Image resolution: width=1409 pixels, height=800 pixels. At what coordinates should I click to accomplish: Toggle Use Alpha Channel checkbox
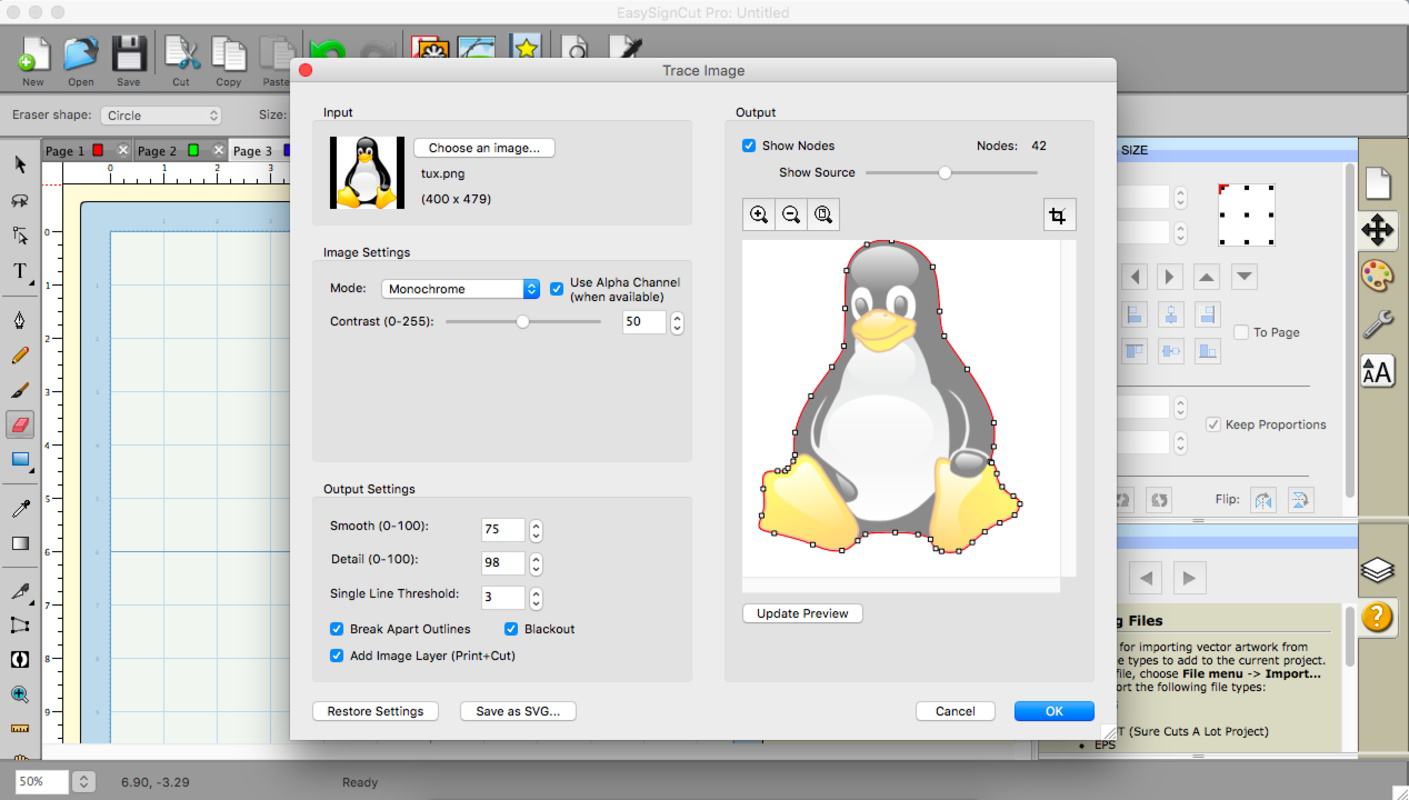tap(557, 289)
